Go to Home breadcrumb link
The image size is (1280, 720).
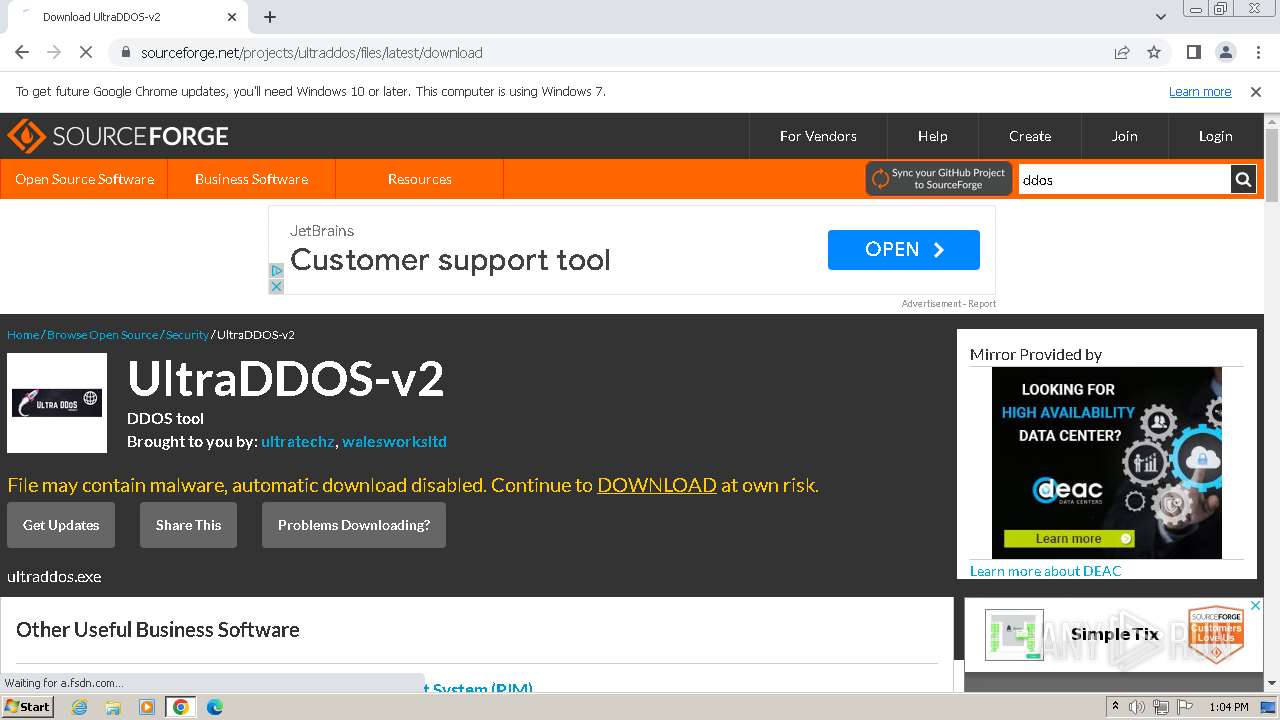click(23, 335)
